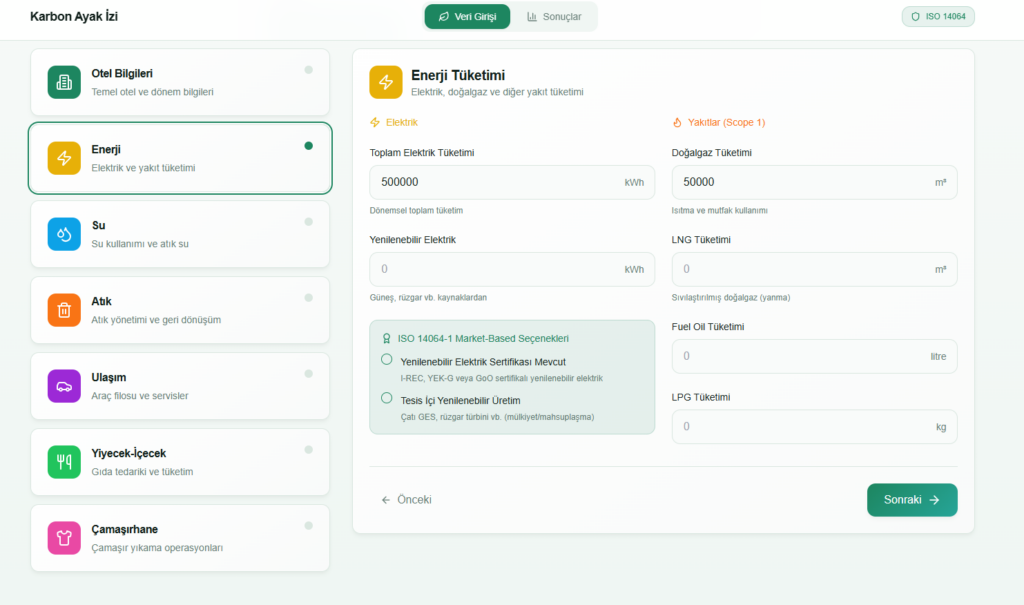This screenshot has width=1024, height=605.
Task: Click the Otel Bilgileri building icon
Action: 64,82
